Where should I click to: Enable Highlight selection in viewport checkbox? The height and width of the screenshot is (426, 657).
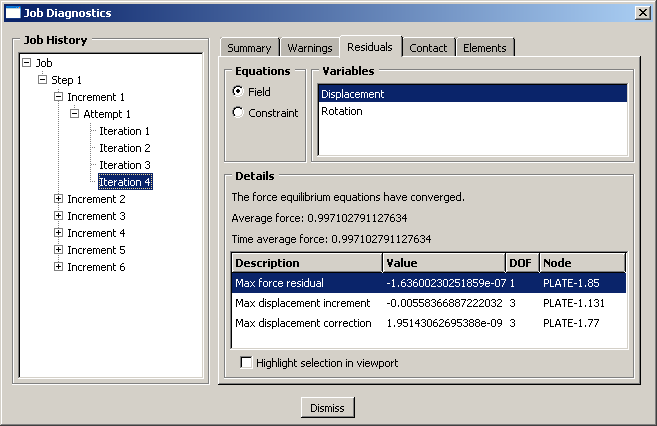coord(247,363)
